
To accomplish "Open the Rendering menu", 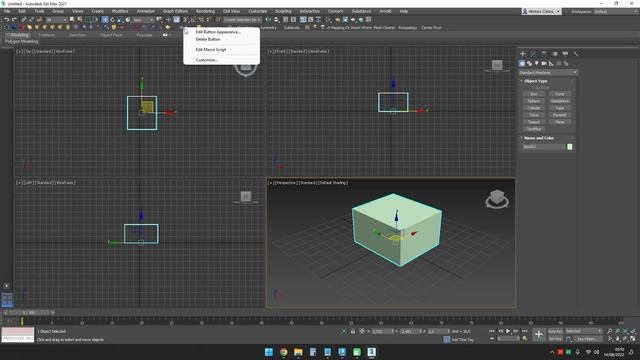I will (x=205, y=11).
